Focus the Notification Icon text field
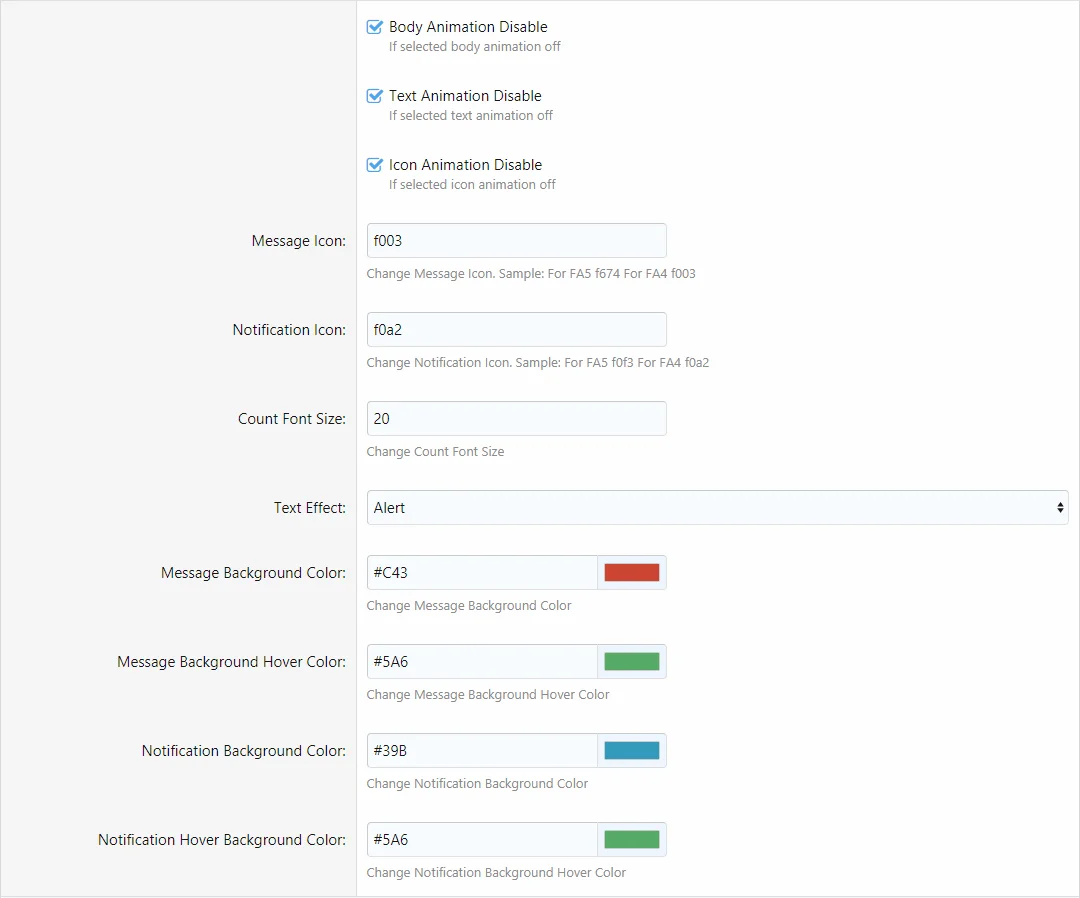Image resolution: width=1080 pixels, height=898 pixels. [x=516, y=330]
